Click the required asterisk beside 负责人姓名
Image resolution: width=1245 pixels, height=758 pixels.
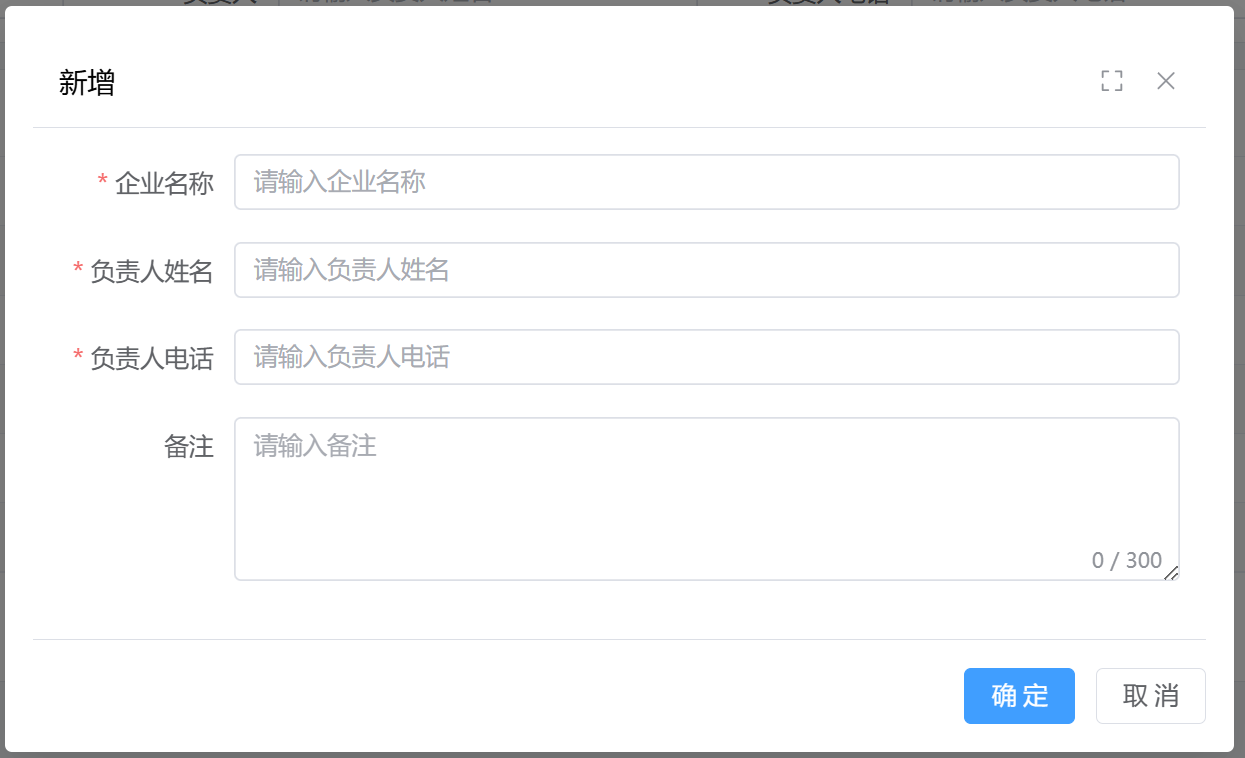(x=78, y=269)
